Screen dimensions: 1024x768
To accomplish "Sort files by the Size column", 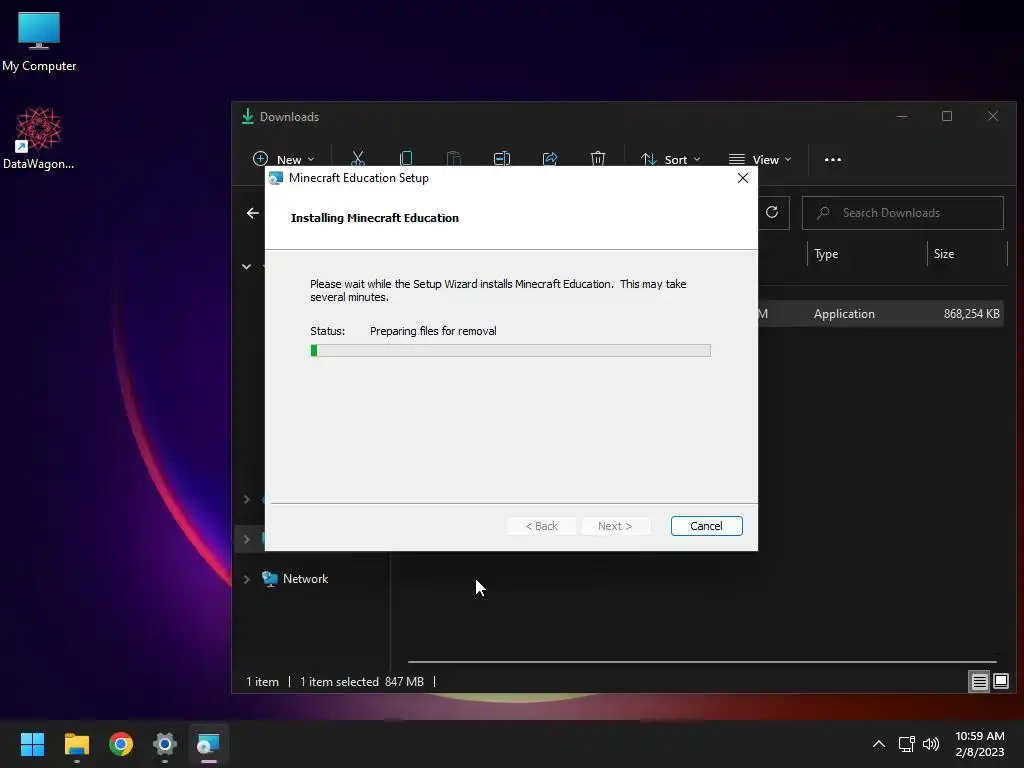I will (x=967, y=254).
